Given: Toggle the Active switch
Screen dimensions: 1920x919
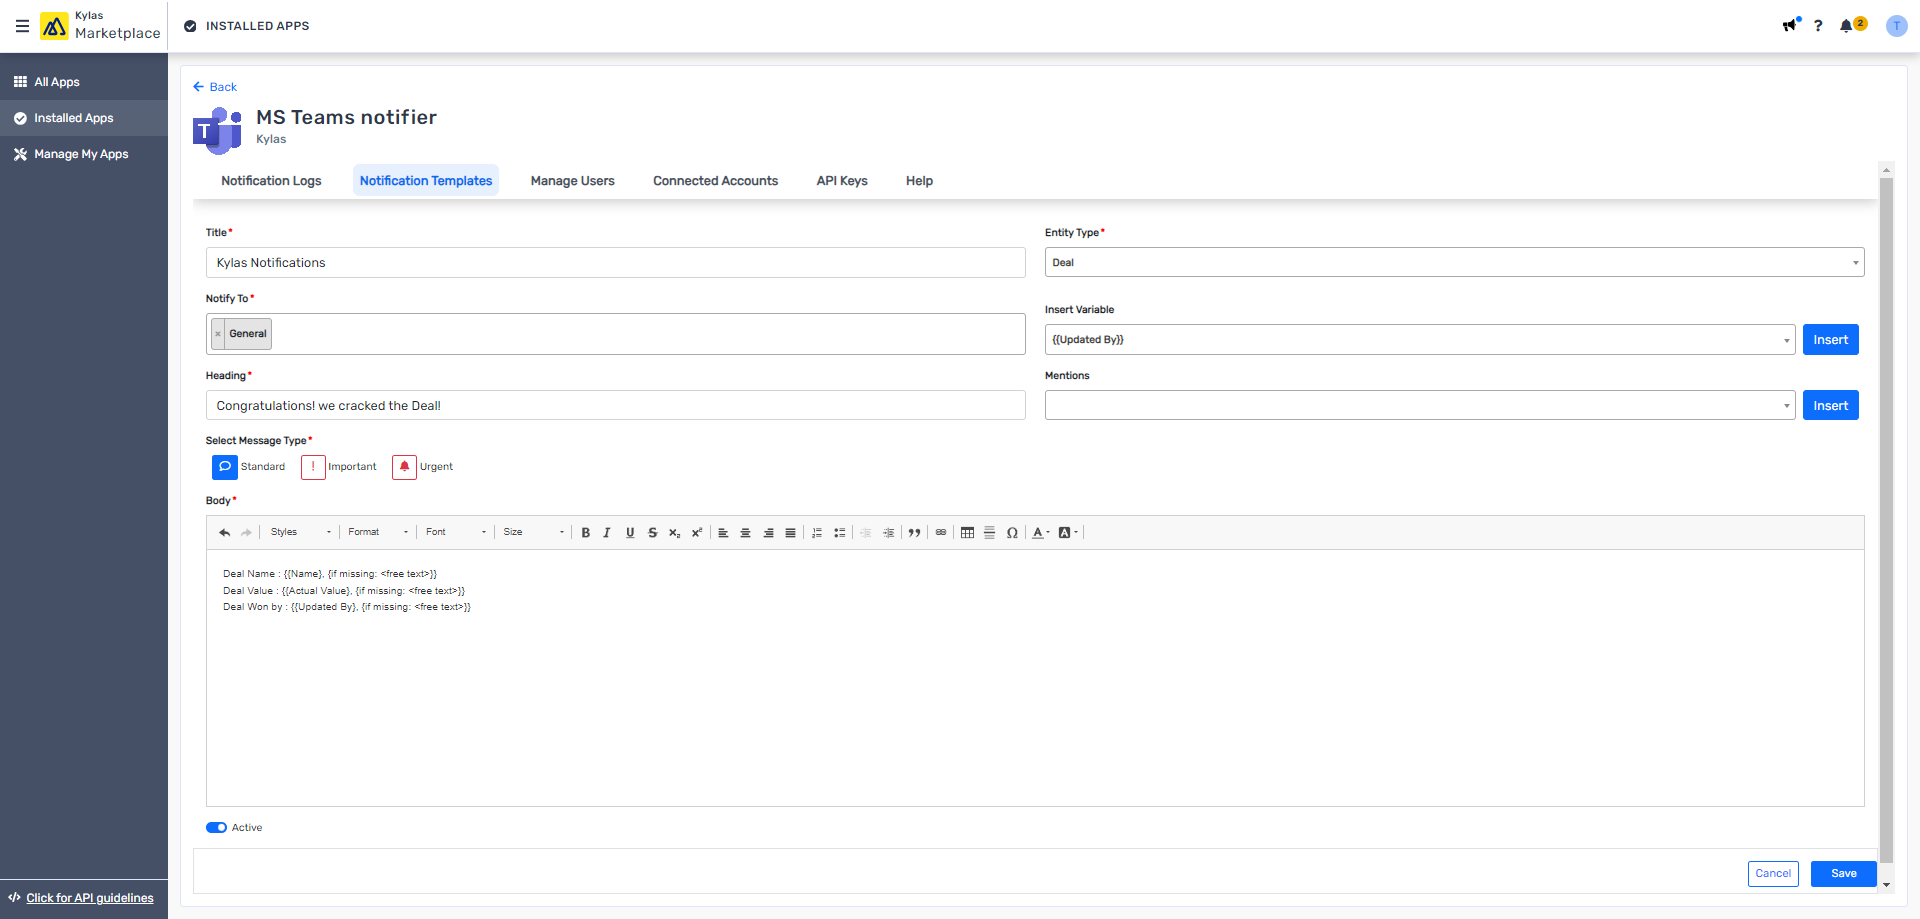Looking at the screenshot, I should 216,828.
